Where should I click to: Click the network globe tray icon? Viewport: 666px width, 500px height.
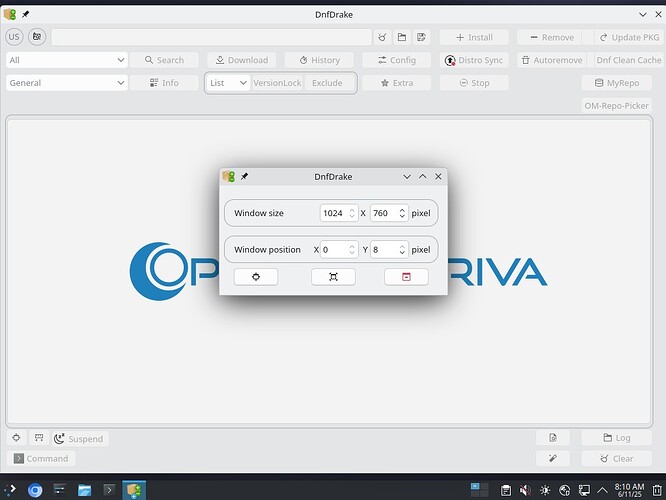pyautogui.click(x=564, y=491)
